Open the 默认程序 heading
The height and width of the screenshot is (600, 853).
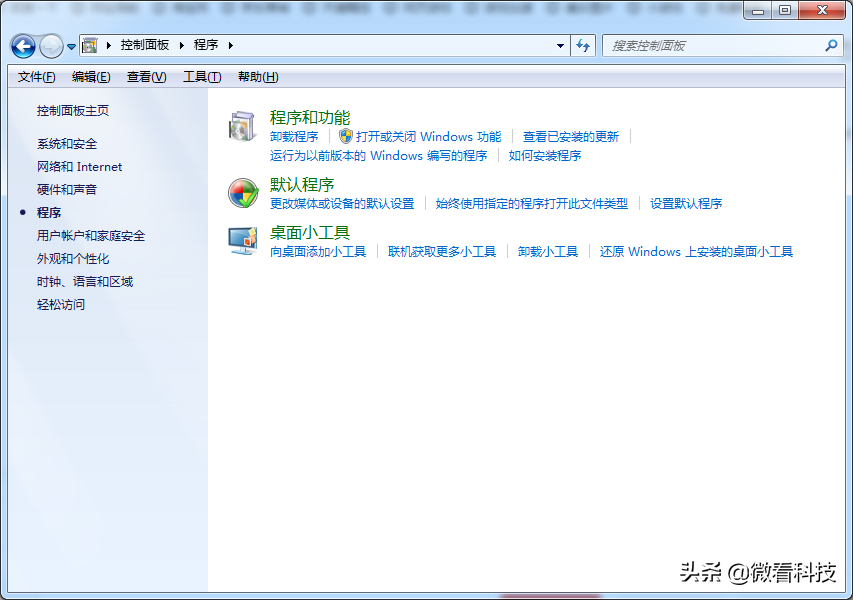click(302, 184)
